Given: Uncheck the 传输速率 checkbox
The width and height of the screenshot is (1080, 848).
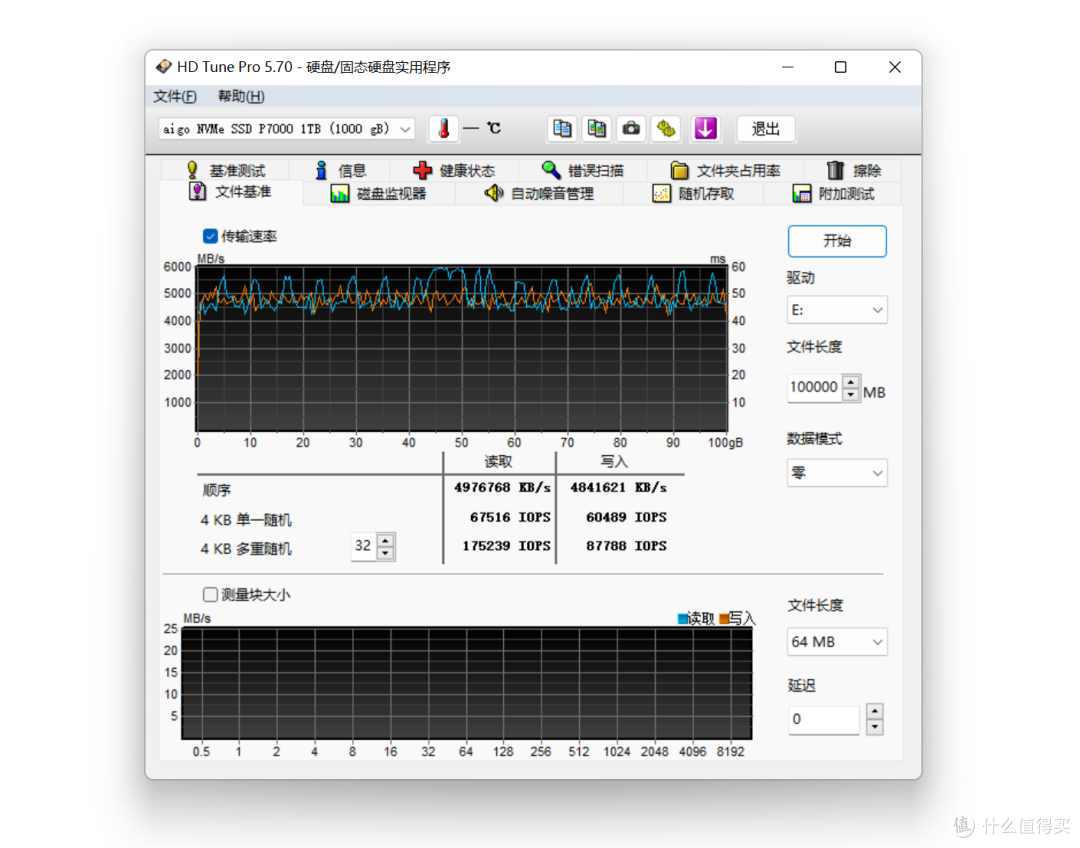Looking at the screenshot, I should pos(210,236).
